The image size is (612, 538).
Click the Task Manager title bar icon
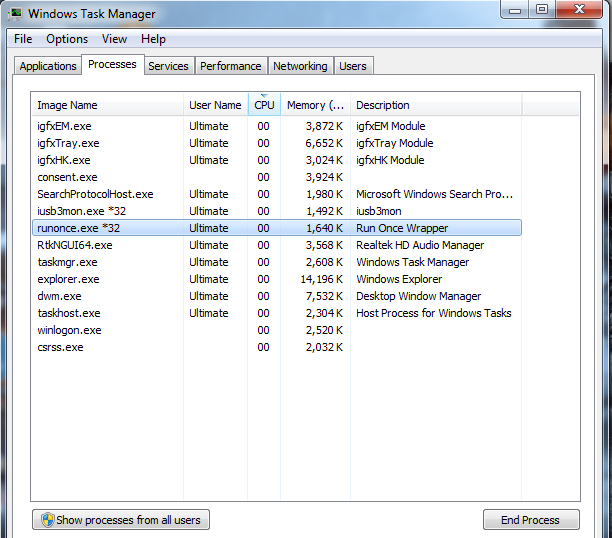(16, 14)
